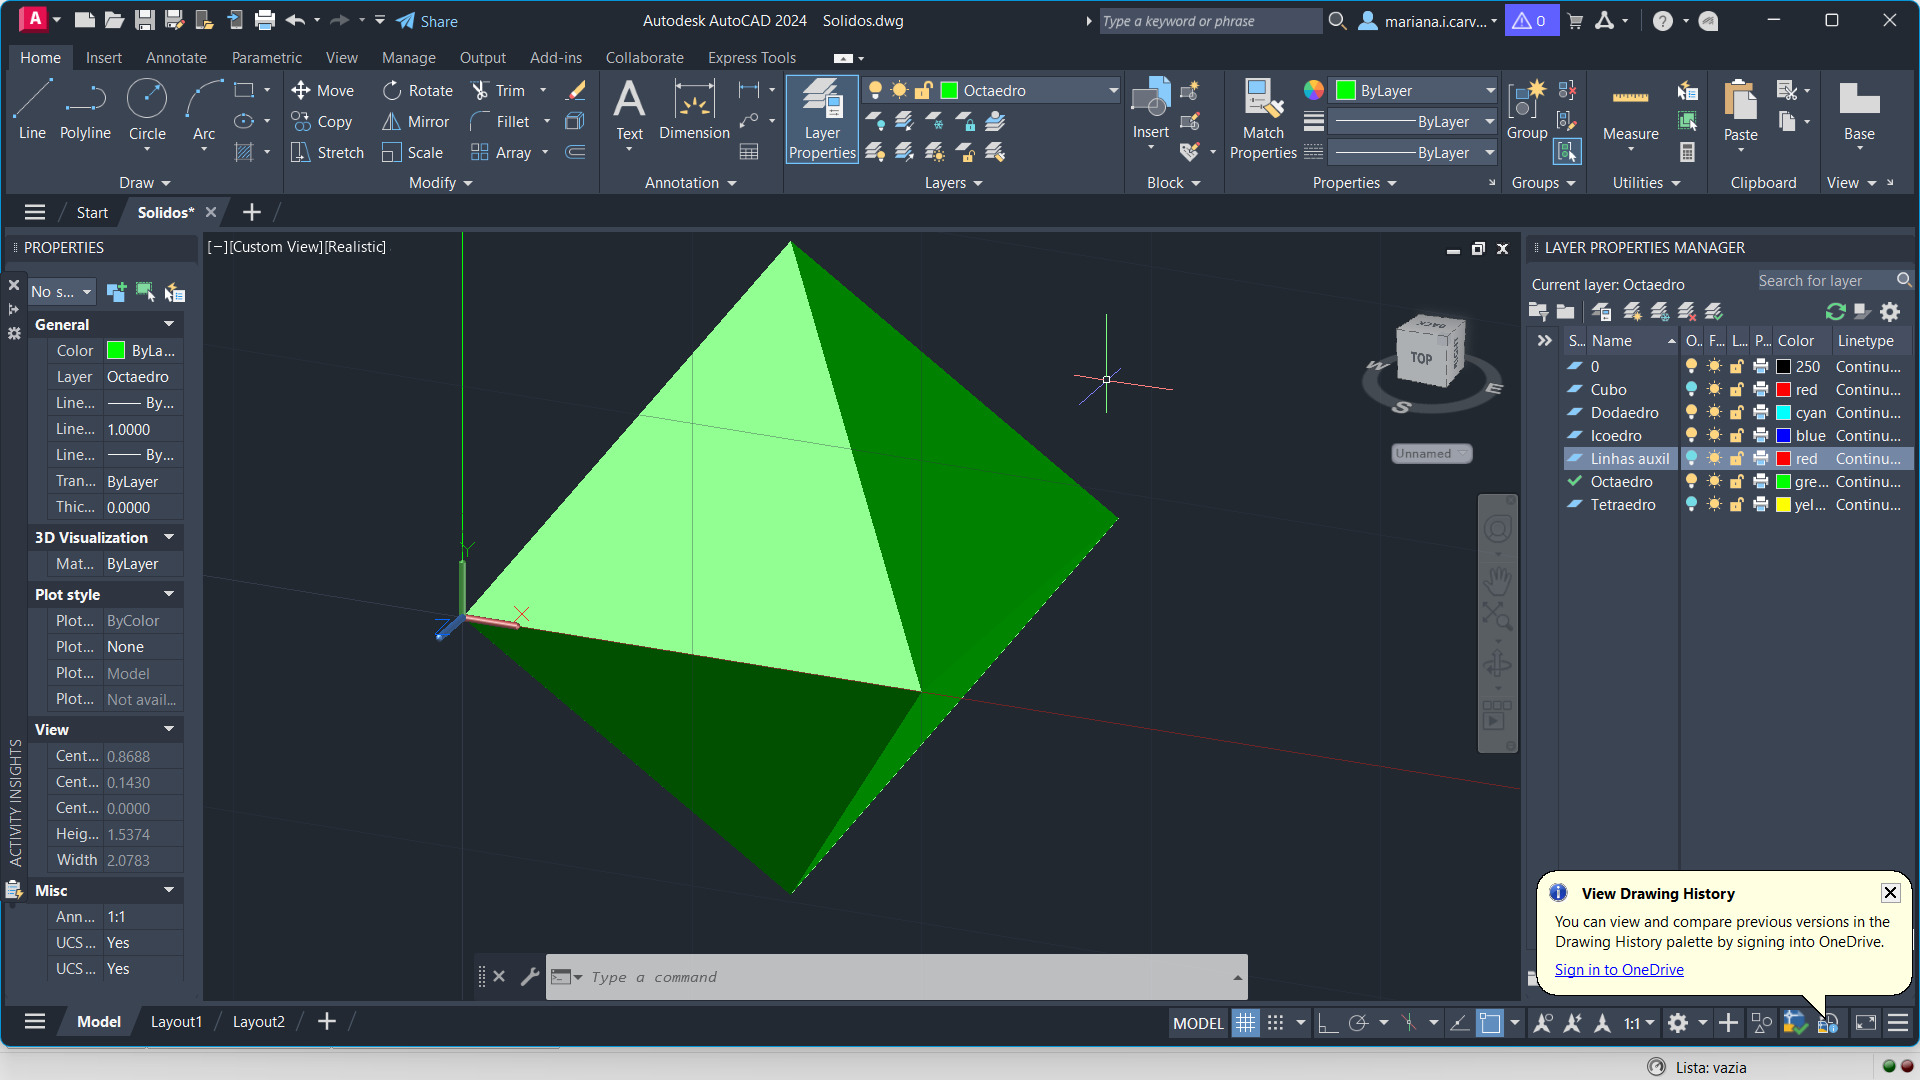Toggle the Cubo layer on/off lightbulb
1920x1080 pixels.
coord(1691,390)
